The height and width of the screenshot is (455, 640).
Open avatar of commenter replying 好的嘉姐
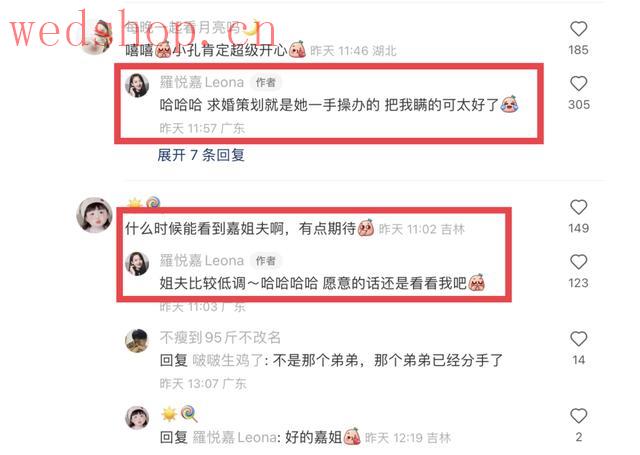click(137, 417)
